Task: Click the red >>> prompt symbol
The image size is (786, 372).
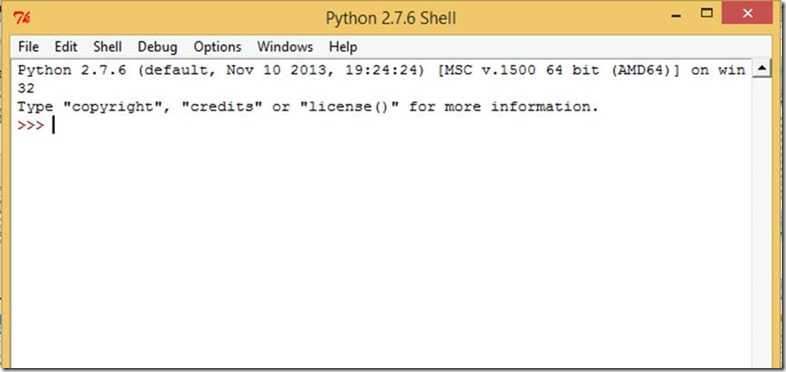Action: [x=31, y=125]
